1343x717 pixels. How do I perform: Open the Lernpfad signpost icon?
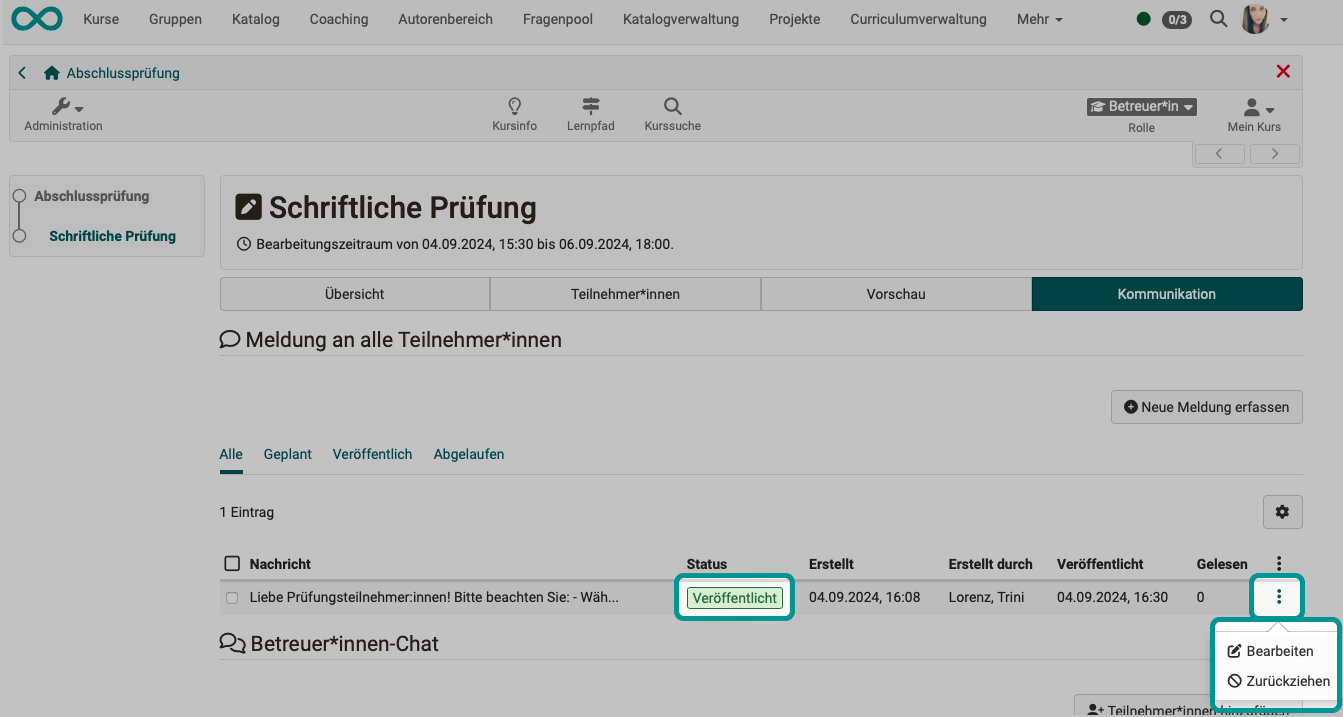tap(591, 106)
